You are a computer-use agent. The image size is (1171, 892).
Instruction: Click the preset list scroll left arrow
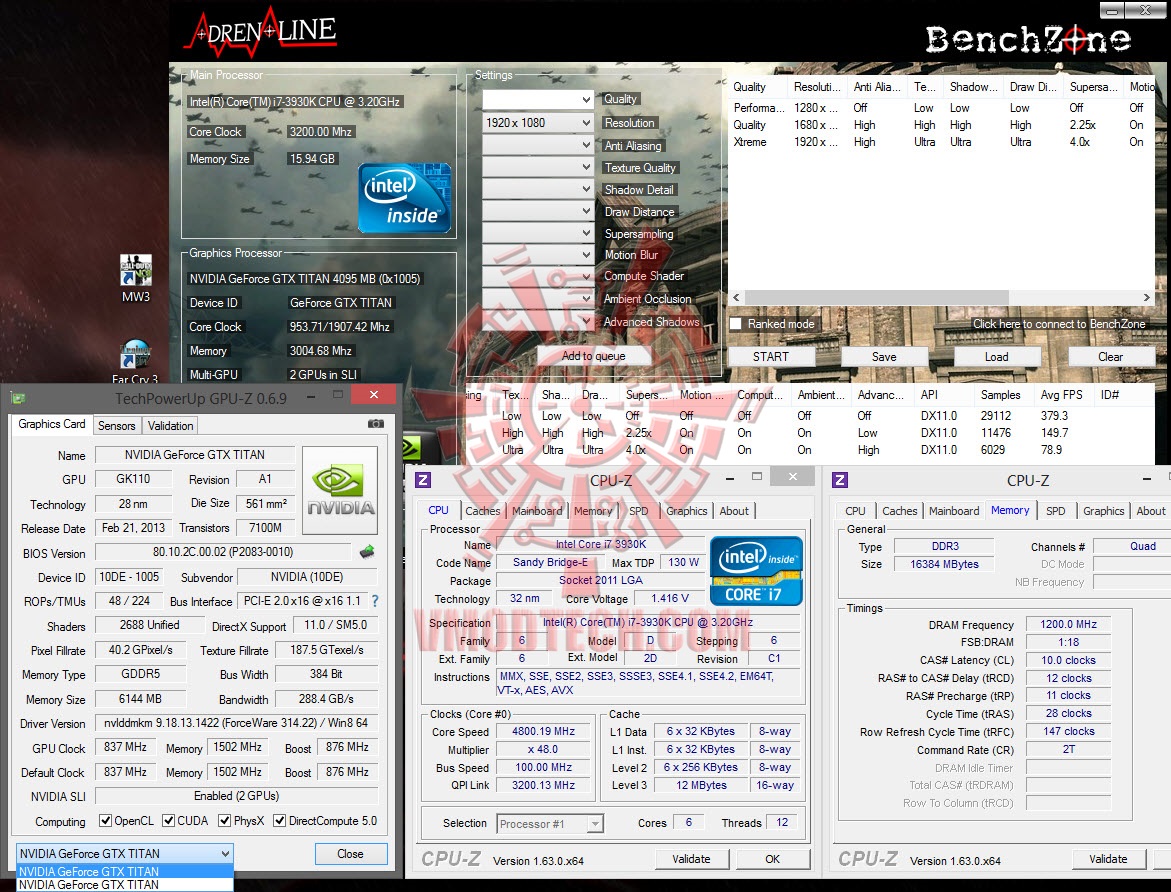(x=736, y=297)
